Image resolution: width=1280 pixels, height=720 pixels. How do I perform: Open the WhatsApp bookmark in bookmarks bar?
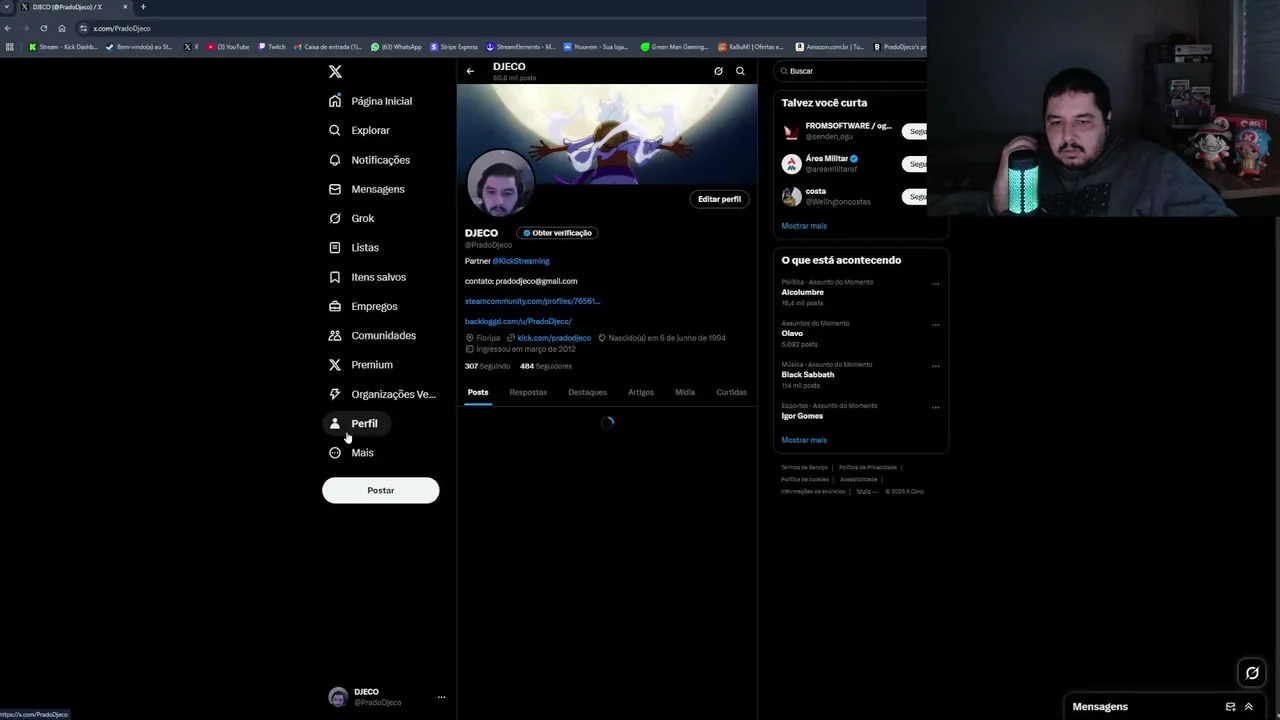click(396, 47)
